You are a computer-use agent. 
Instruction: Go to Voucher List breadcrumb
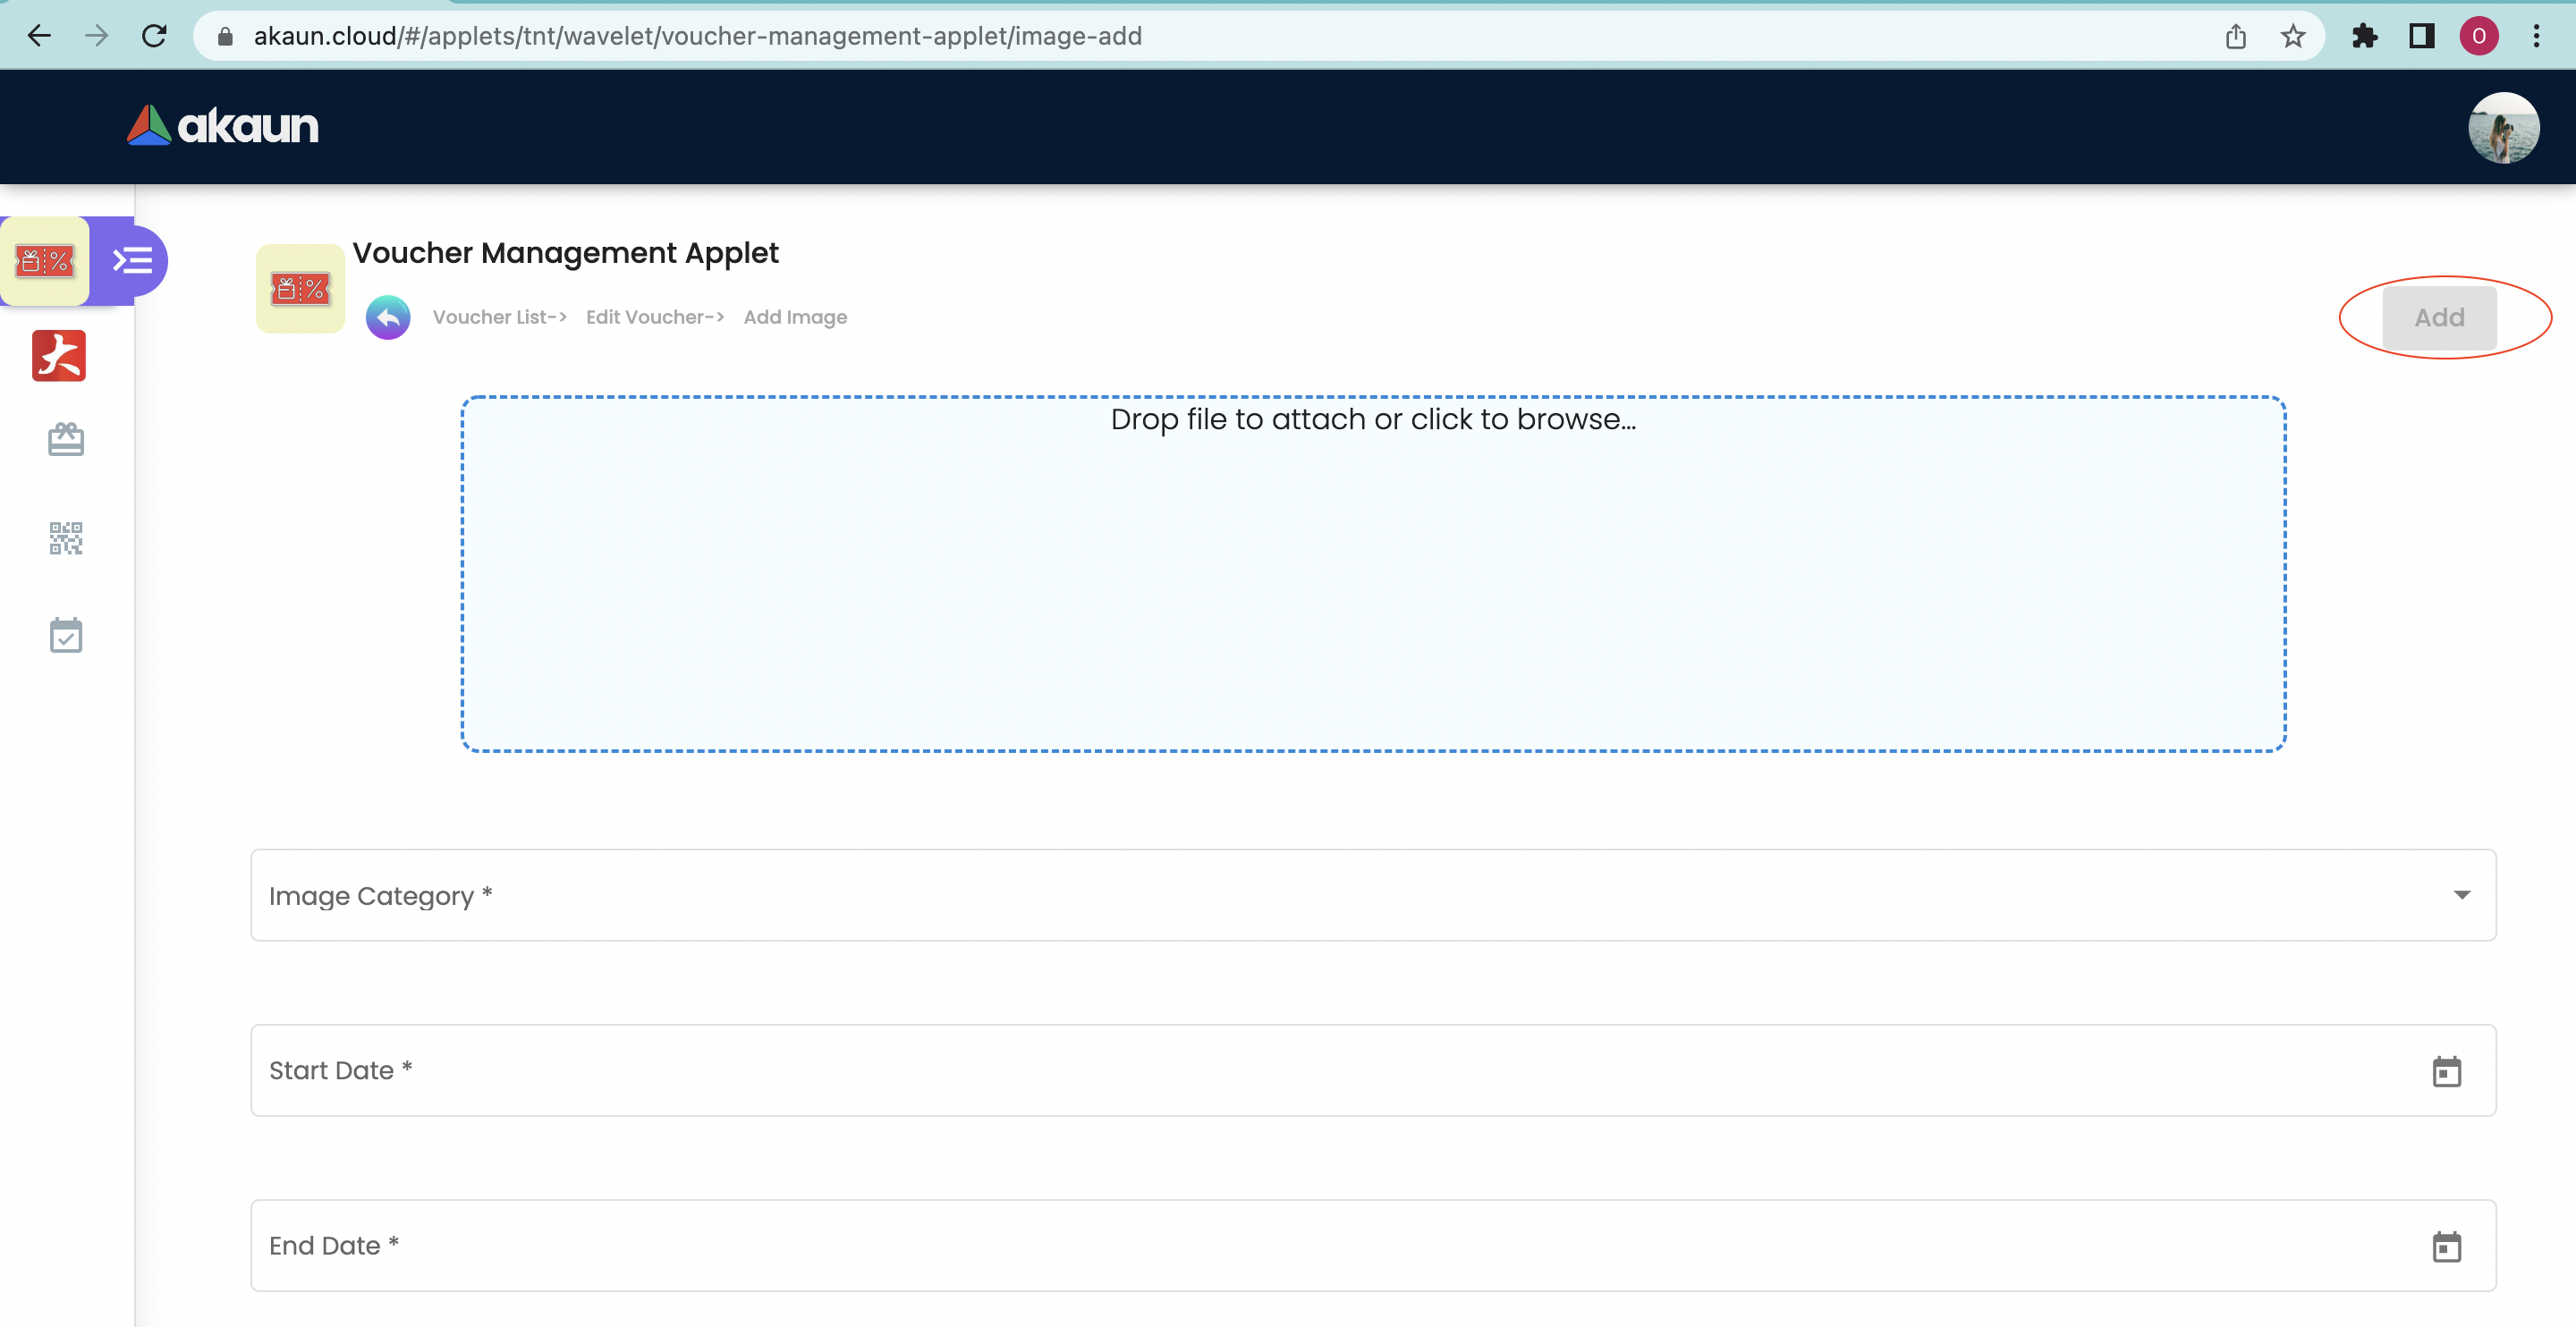tap(498, 317)
